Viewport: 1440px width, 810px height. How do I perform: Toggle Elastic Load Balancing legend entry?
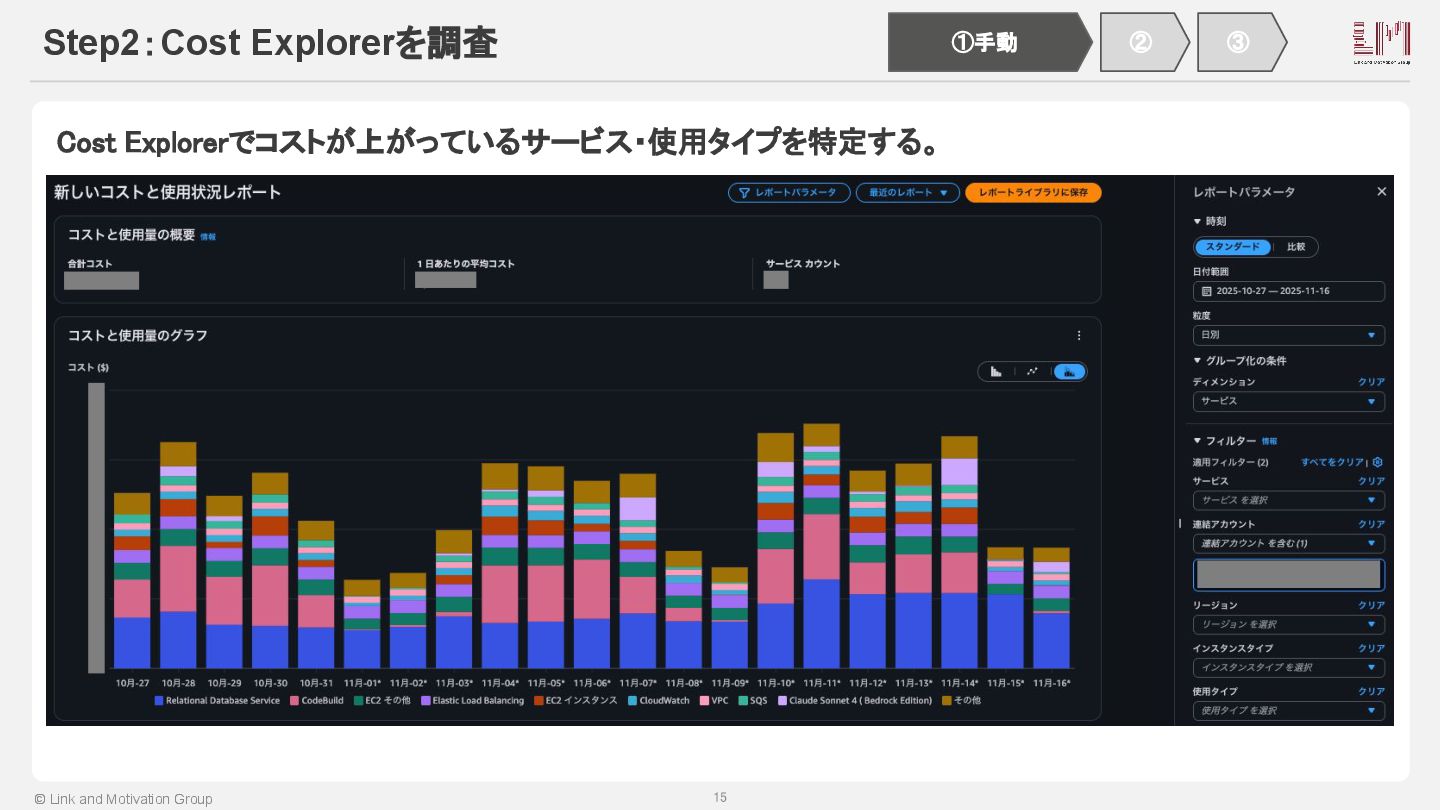tap(472, 701)
